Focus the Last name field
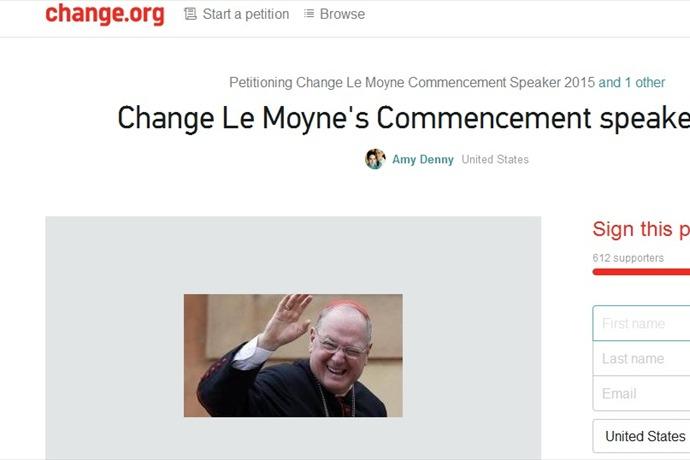The width and height of the screenshot is (690, 460). [x=641, y=358]
